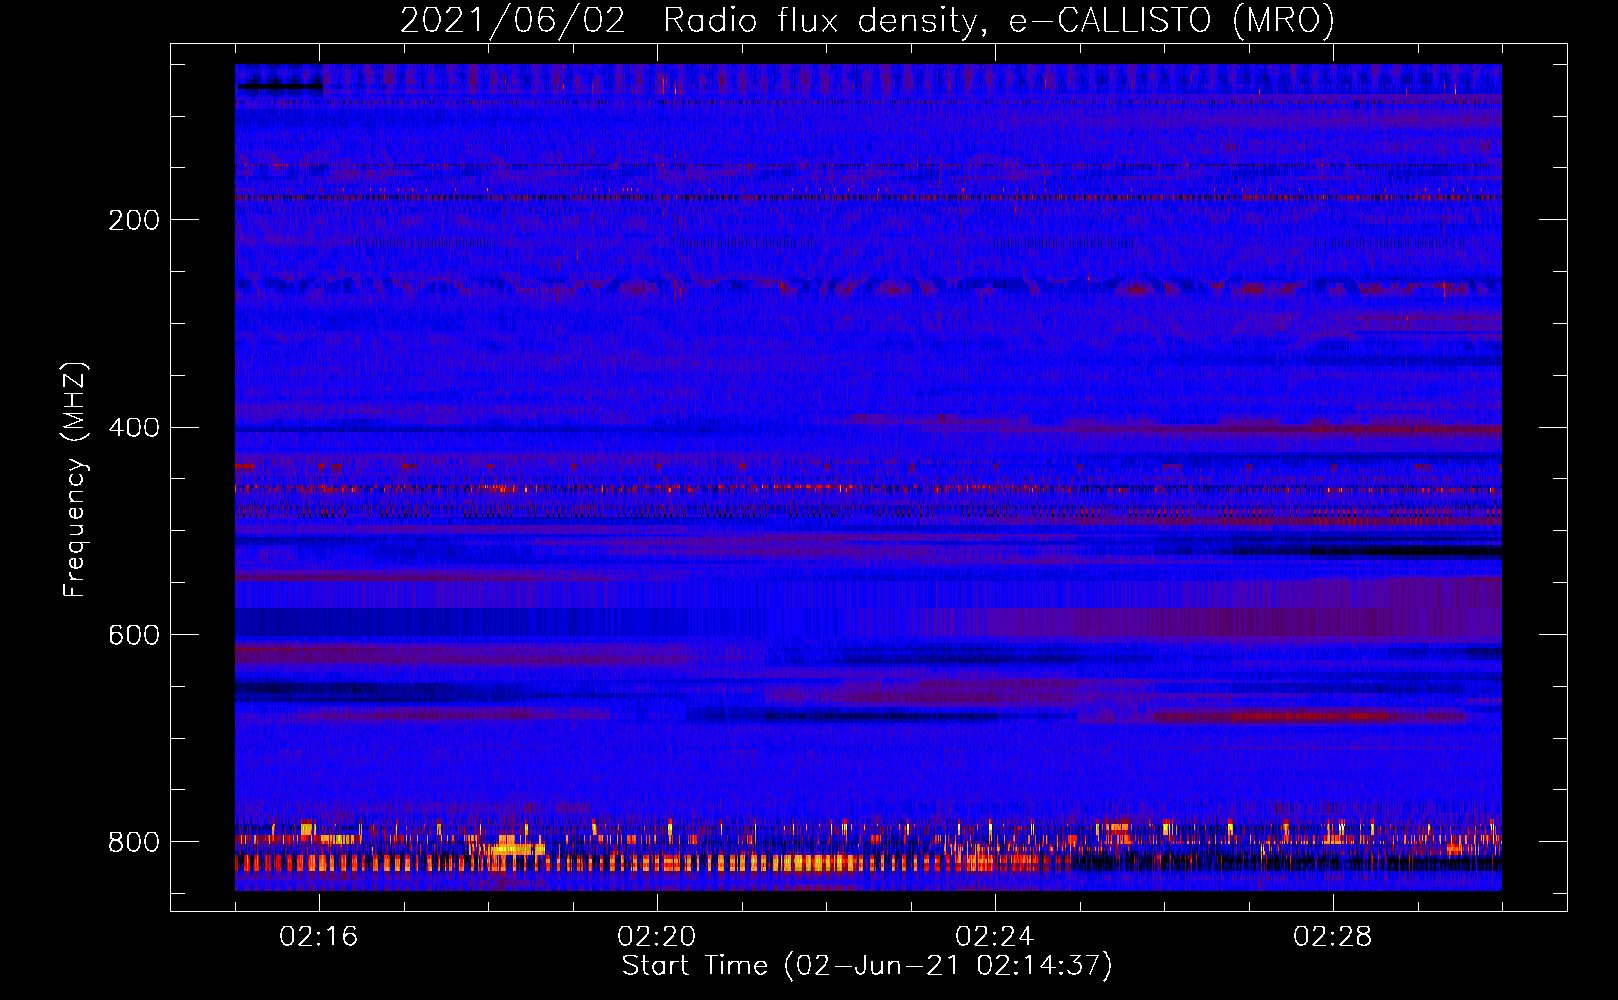Click the 400 frequency tick label

point(134,428)
